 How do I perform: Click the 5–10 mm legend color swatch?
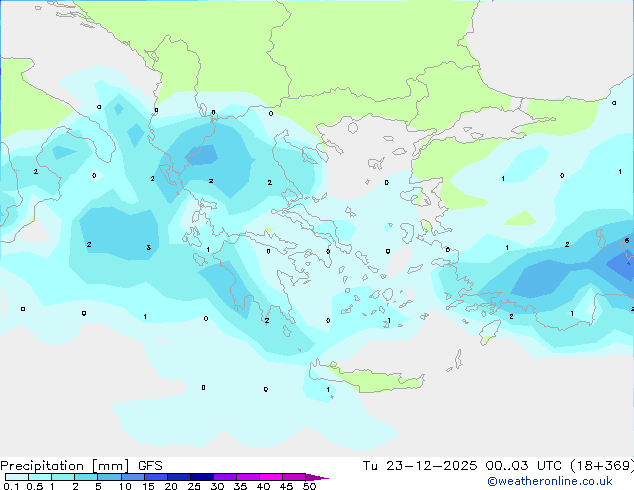tap(109, 477)
